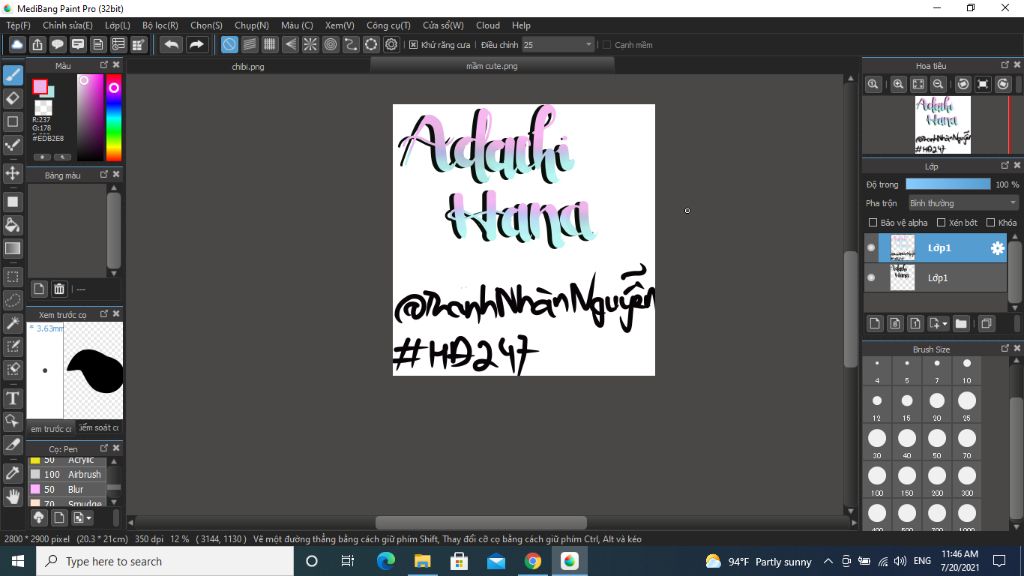Image resolution: width=1024 pixels, height=576 pixels.
Task: Open the cloud icon in top toolbar
Action: tap(17, 44)
